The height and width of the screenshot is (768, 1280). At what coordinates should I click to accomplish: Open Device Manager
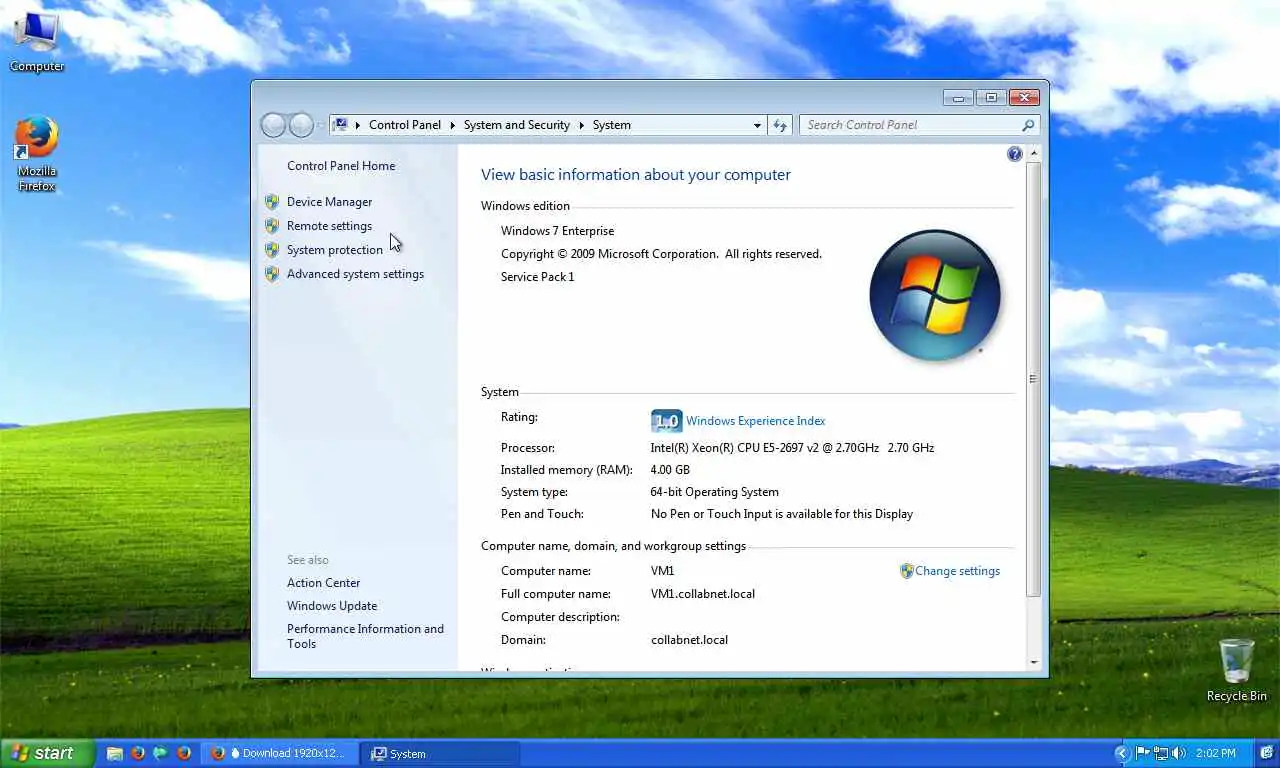click(x=329, y=202)
